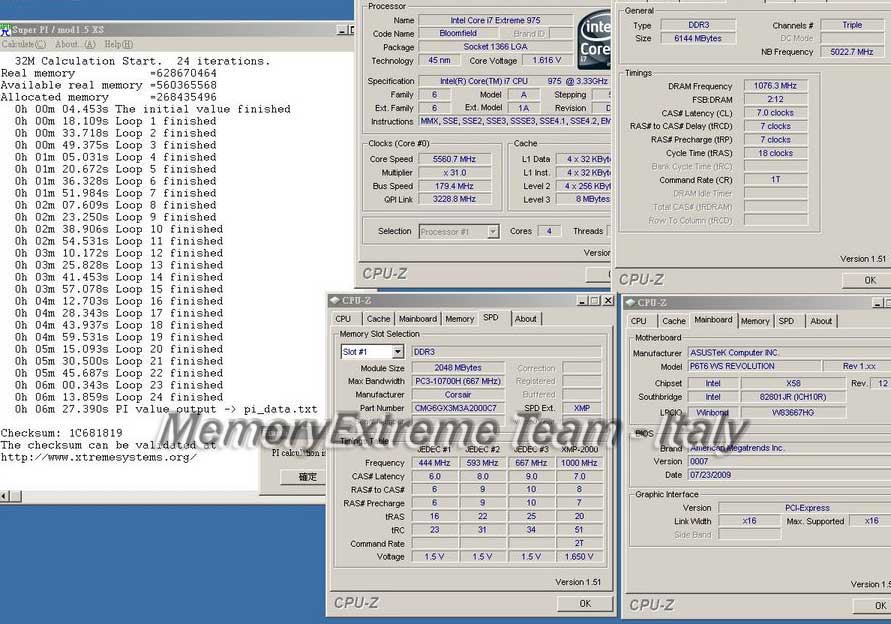Switch to Cache tab in Mainboard window
Screen dimensions: 891x624
674,321
